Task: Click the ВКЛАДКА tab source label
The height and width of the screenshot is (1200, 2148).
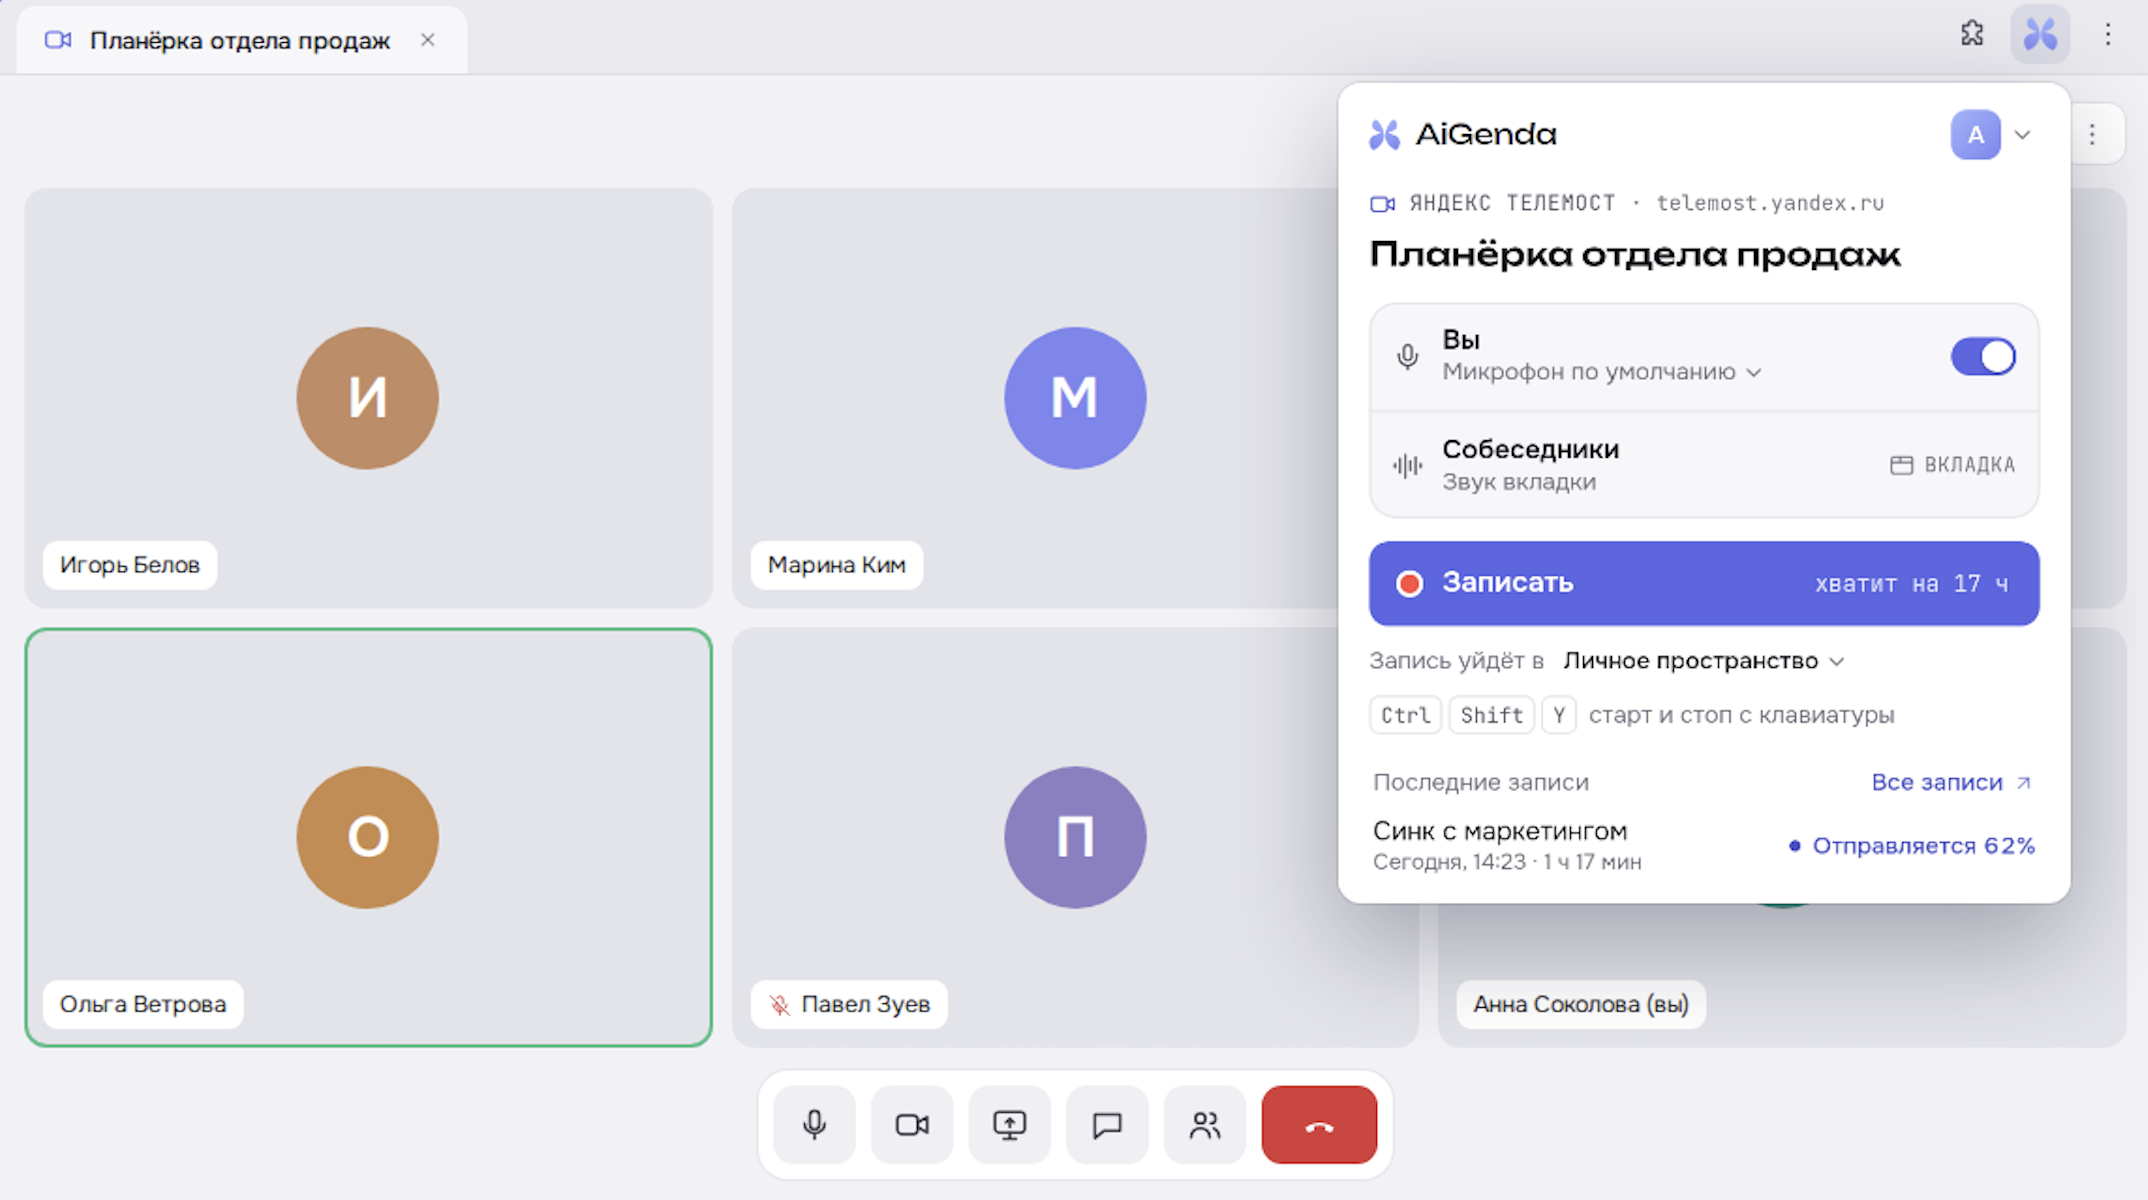Action: (x=1952, y=465)
